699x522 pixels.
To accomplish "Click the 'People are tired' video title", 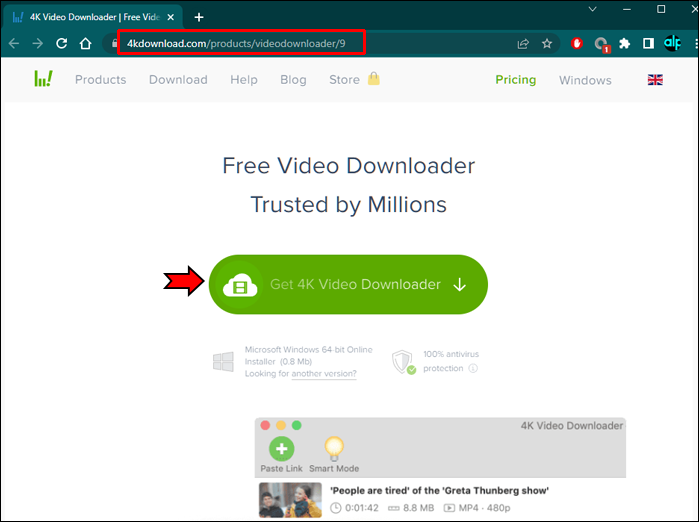I will [x=439, y=490].
